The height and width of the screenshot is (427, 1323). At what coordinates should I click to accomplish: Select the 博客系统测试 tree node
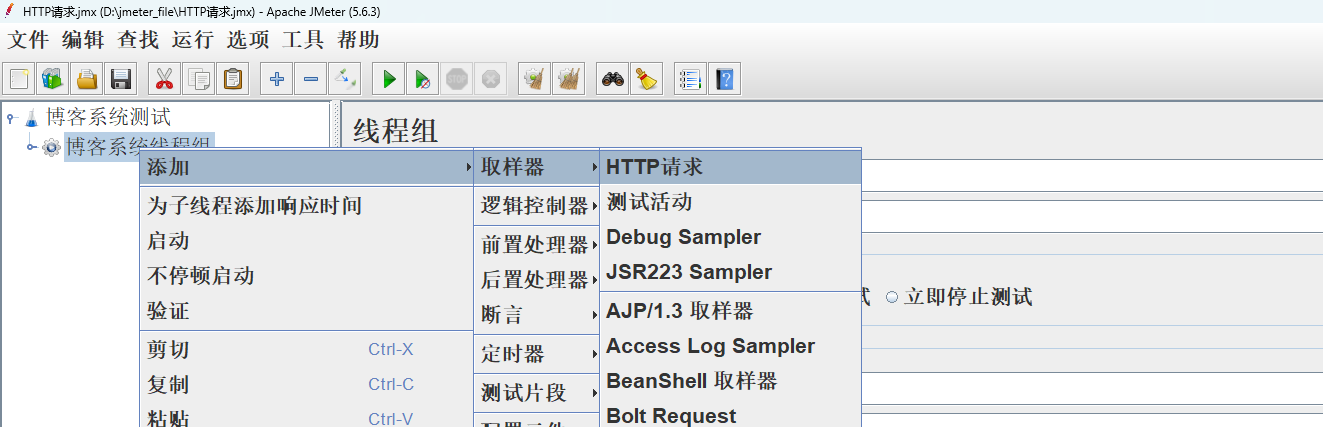tap(108, 117)
